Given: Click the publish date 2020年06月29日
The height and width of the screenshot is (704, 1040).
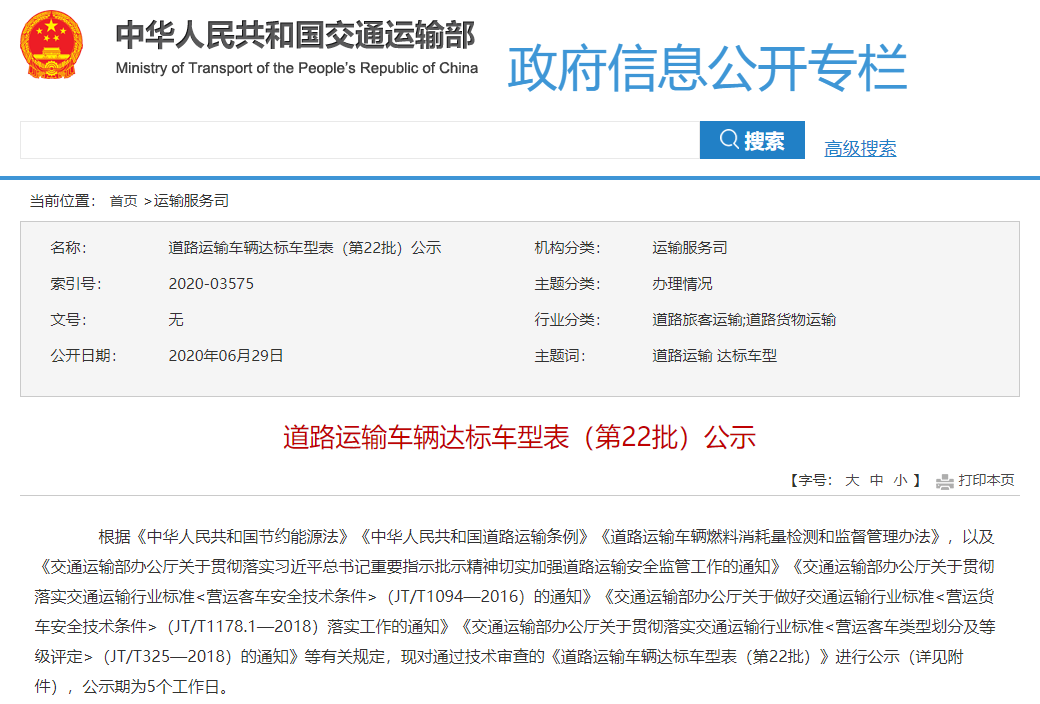Looking at the screenshot, I should click(x=226, y=356).
